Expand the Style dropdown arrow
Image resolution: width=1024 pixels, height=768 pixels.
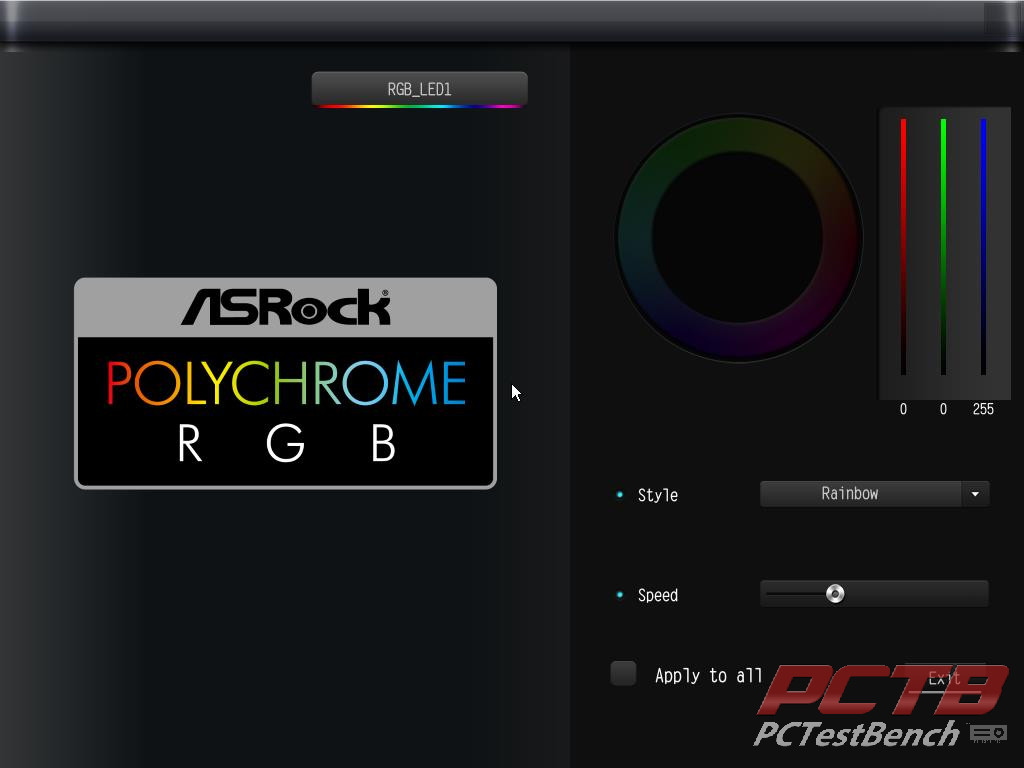point(975,494)
